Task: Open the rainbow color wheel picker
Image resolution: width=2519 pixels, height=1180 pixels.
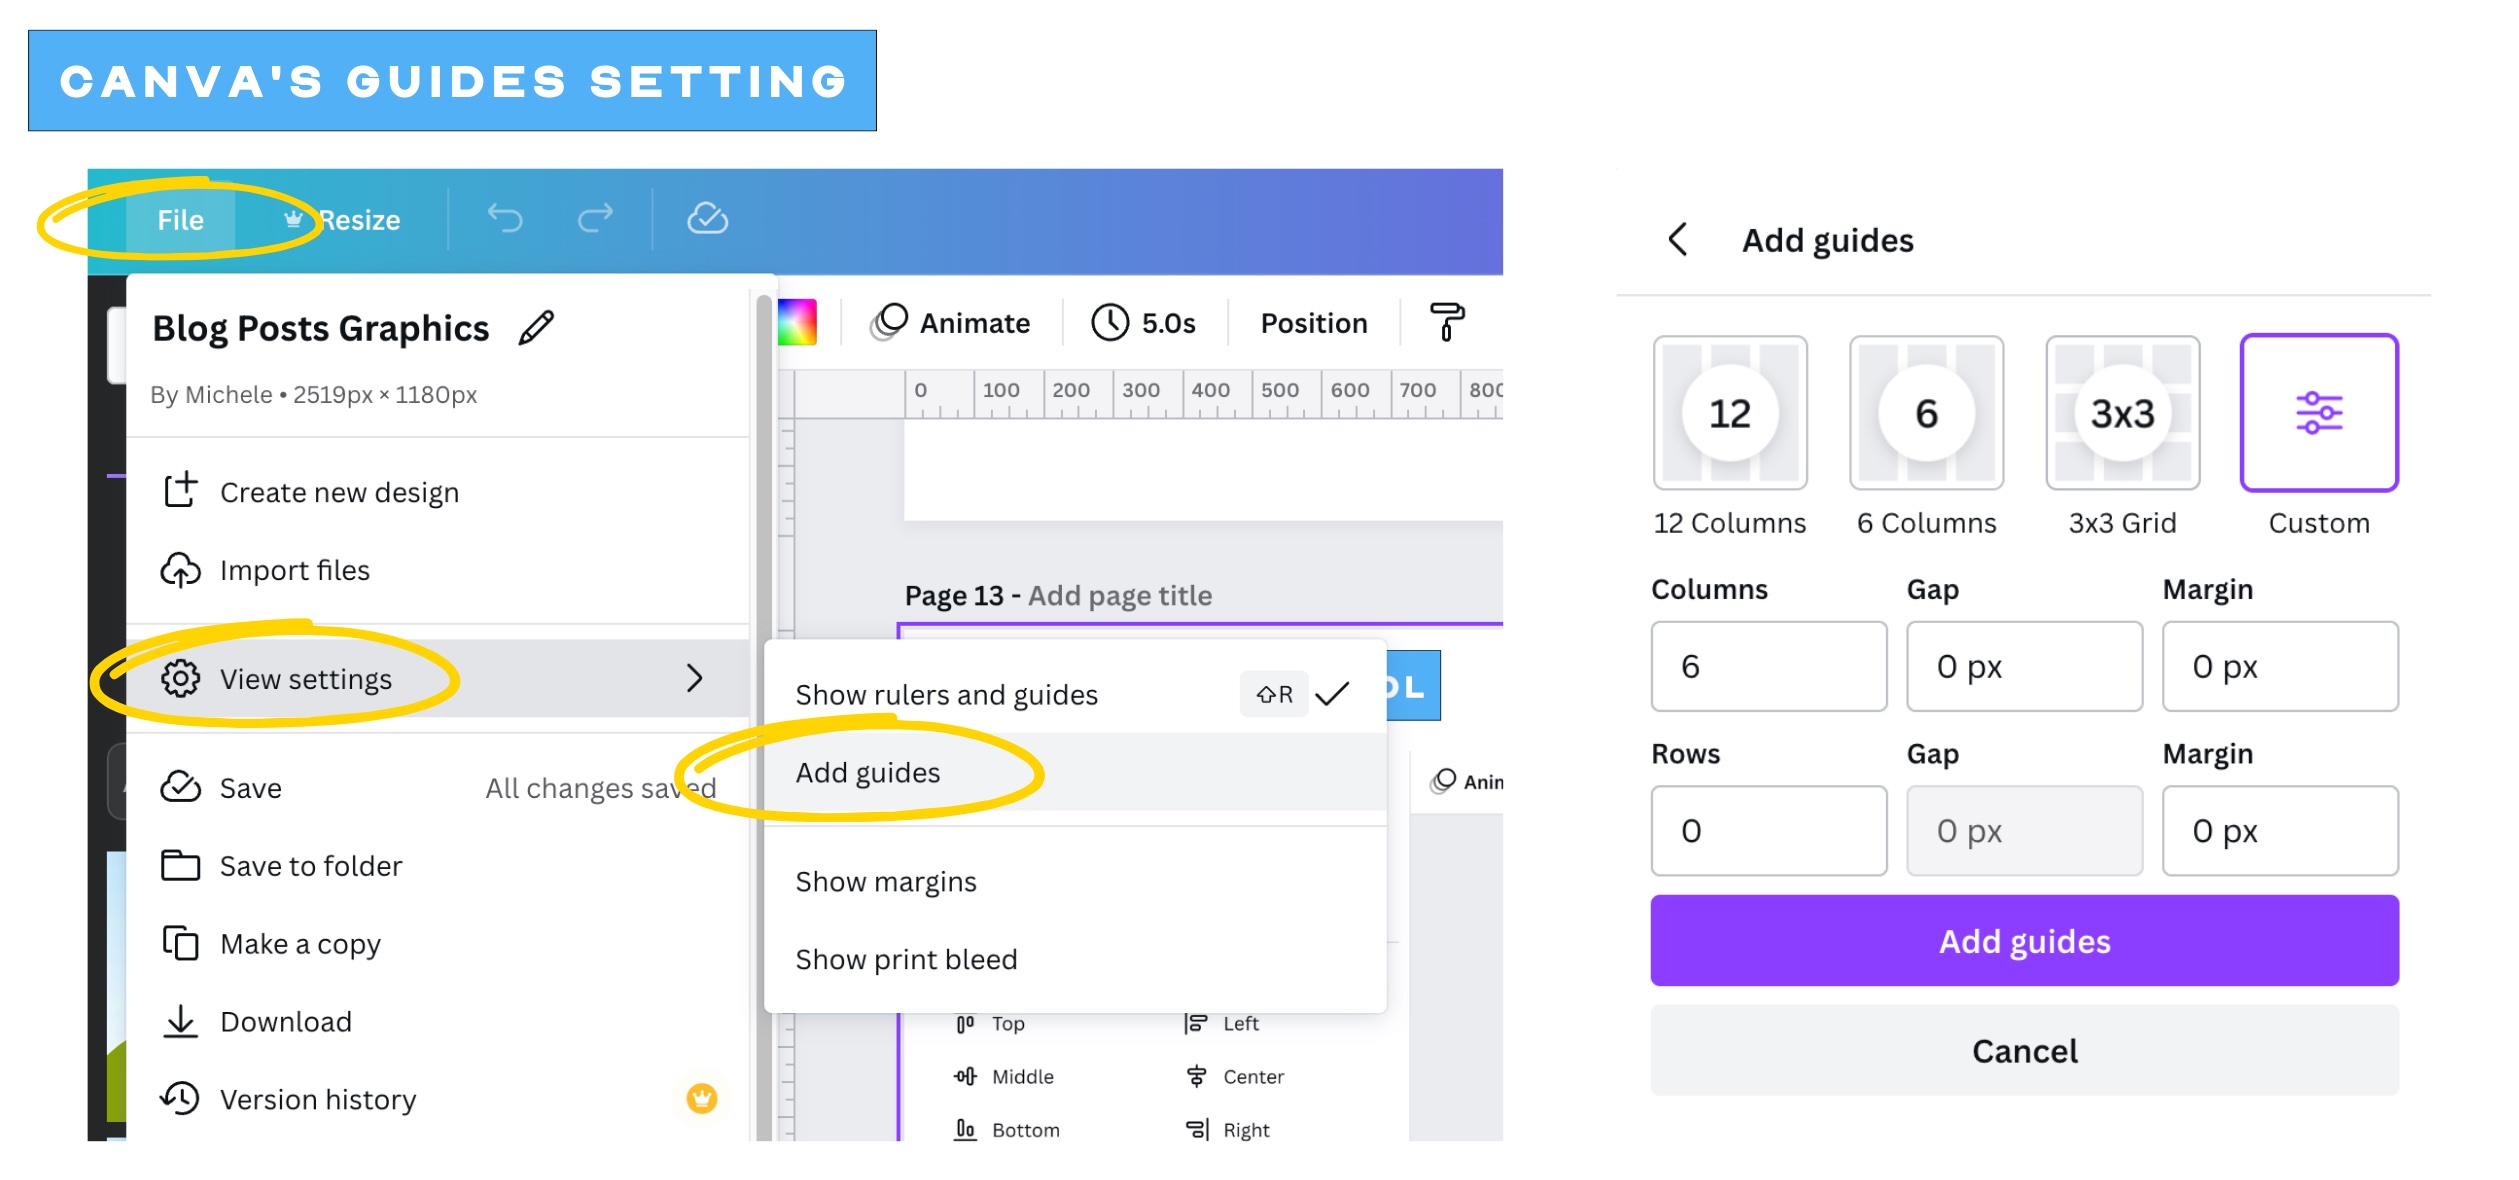Action: pos(800,322)
